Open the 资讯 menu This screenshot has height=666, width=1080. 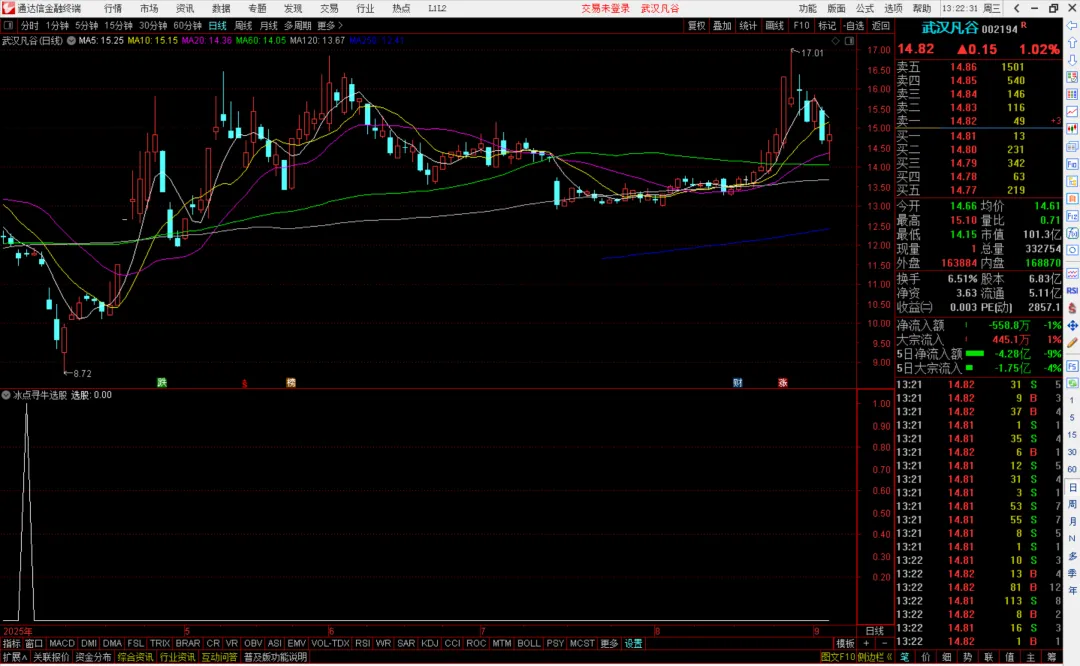(x=185, y=8)
